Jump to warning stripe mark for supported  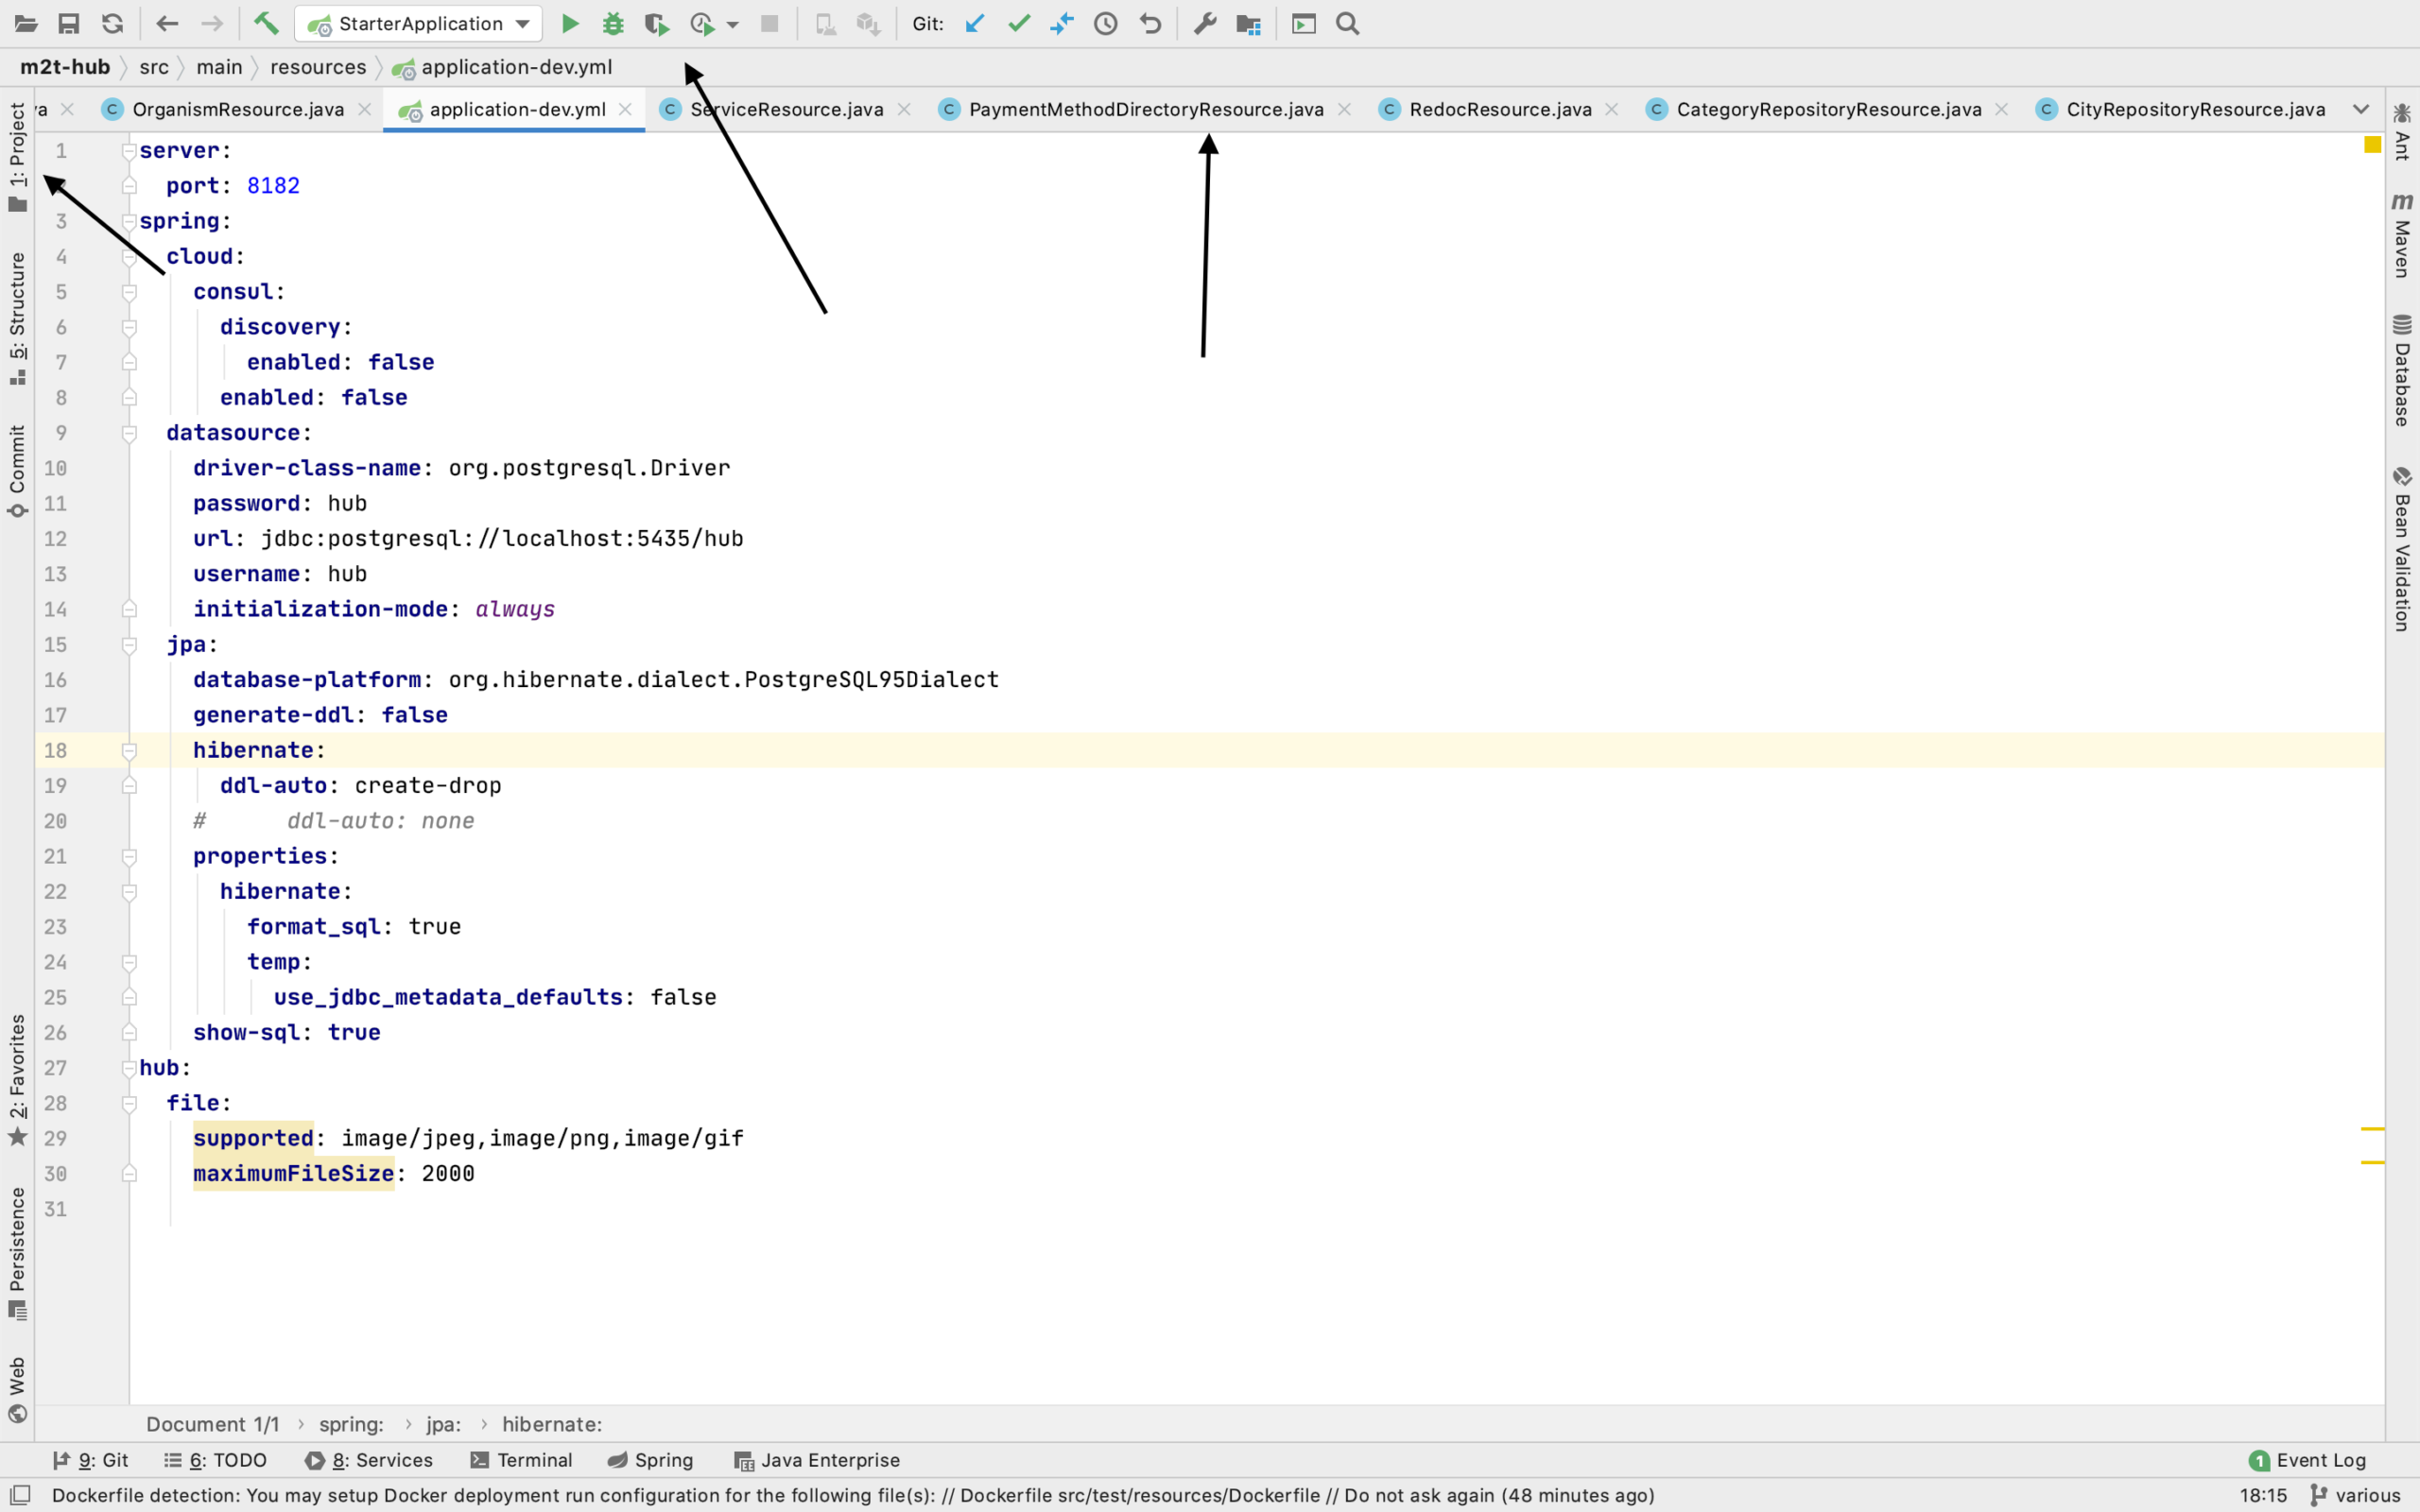coord(2373,1129)
